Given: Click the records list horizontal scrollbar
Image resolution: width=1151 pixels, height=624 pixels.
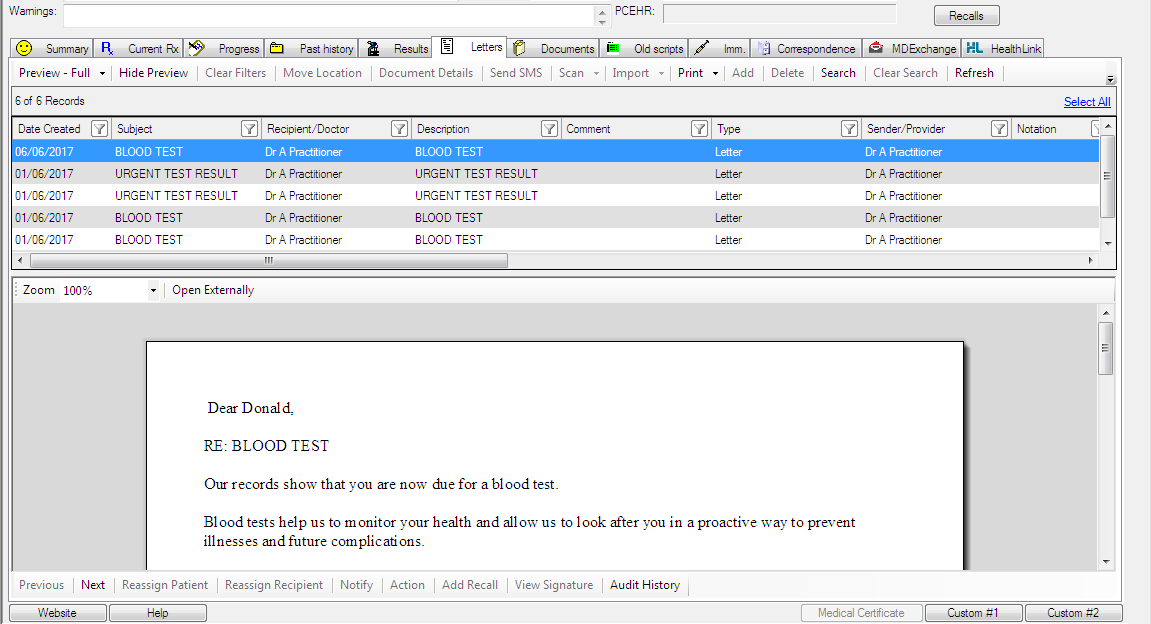Looking at the screenshot, I should pyautogui.click(x=269, y=260).
